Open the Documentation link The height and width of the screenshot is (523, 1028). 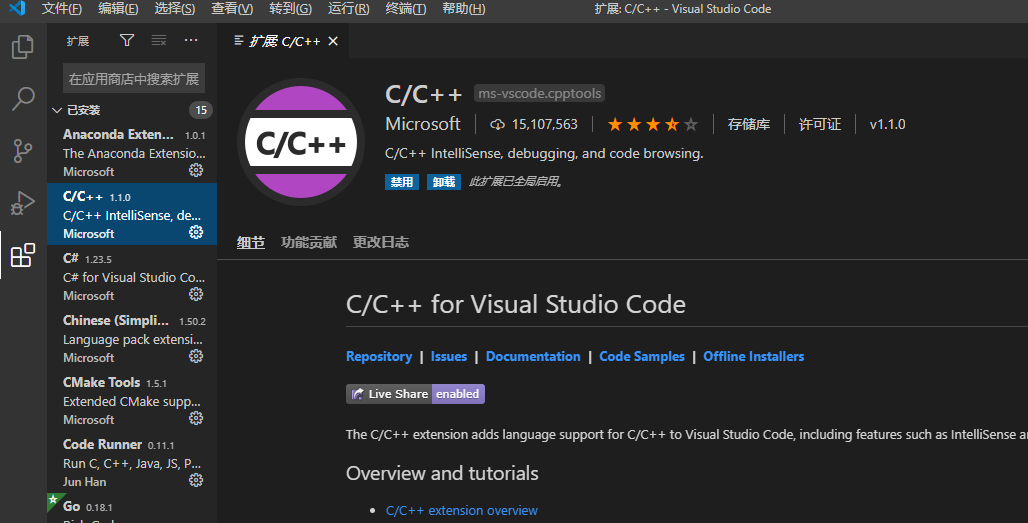(533, 357)
